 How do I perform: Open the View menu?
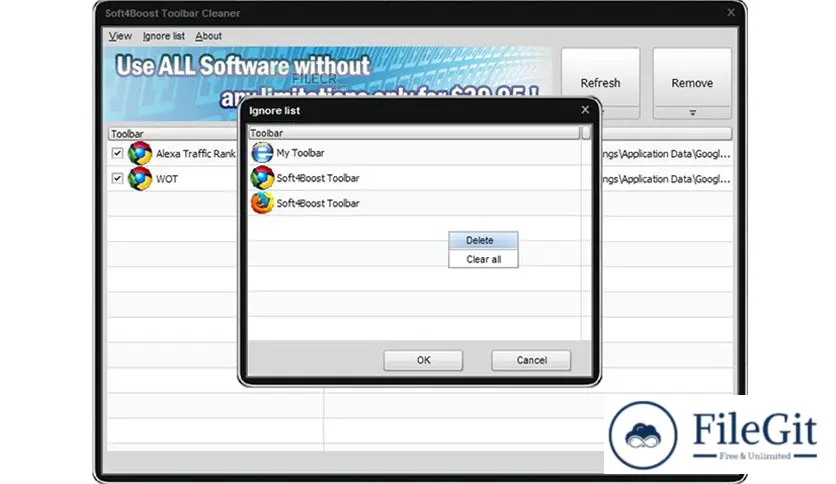pyautogui.click(x=120, y=36)
